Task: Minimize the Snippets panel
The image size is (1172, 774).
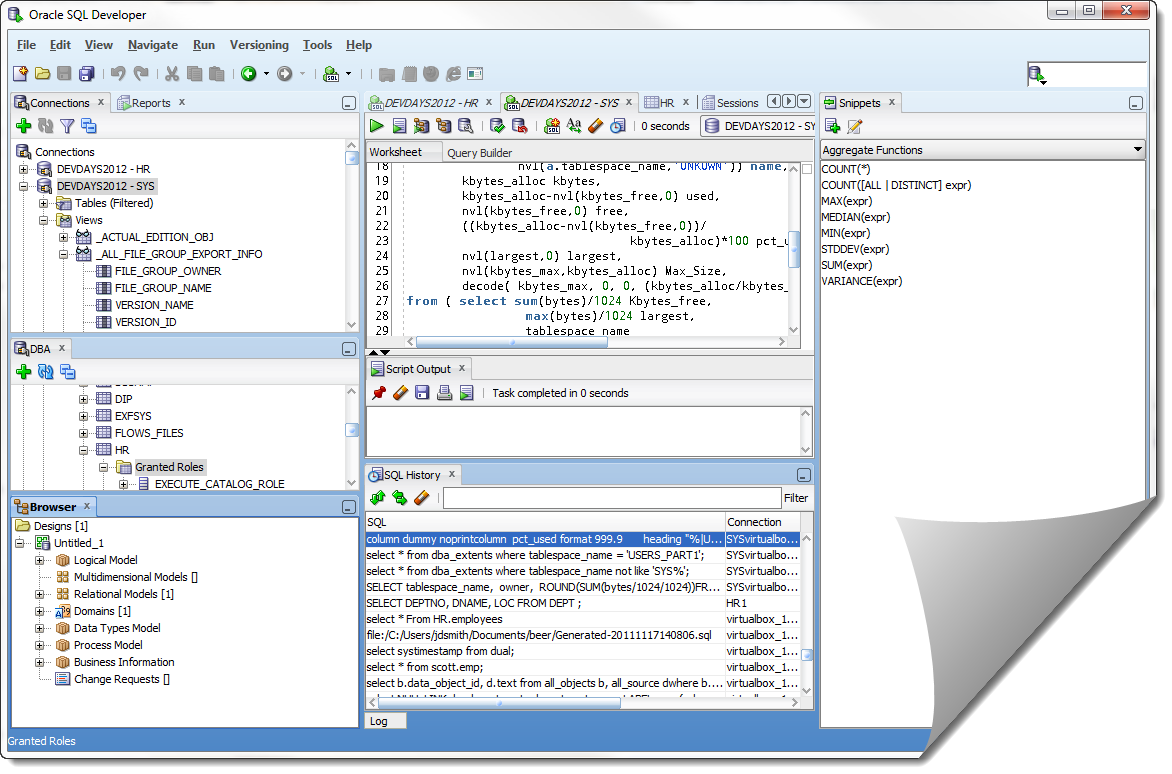Action: [x=1135, y=103]
